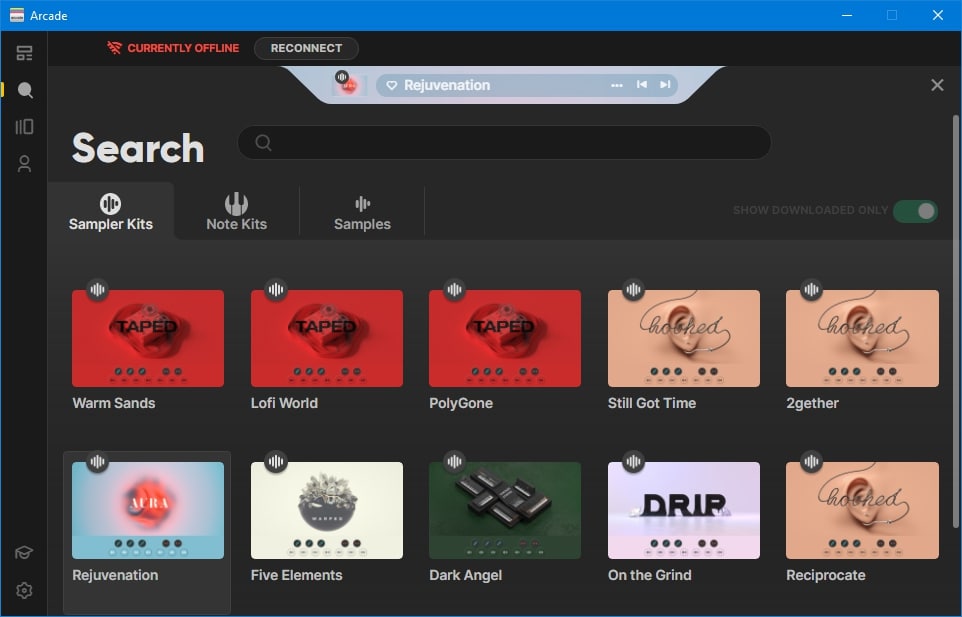Click the Currently Offline label
This screenshot has height=617, width=962.
tap(183, 48)
